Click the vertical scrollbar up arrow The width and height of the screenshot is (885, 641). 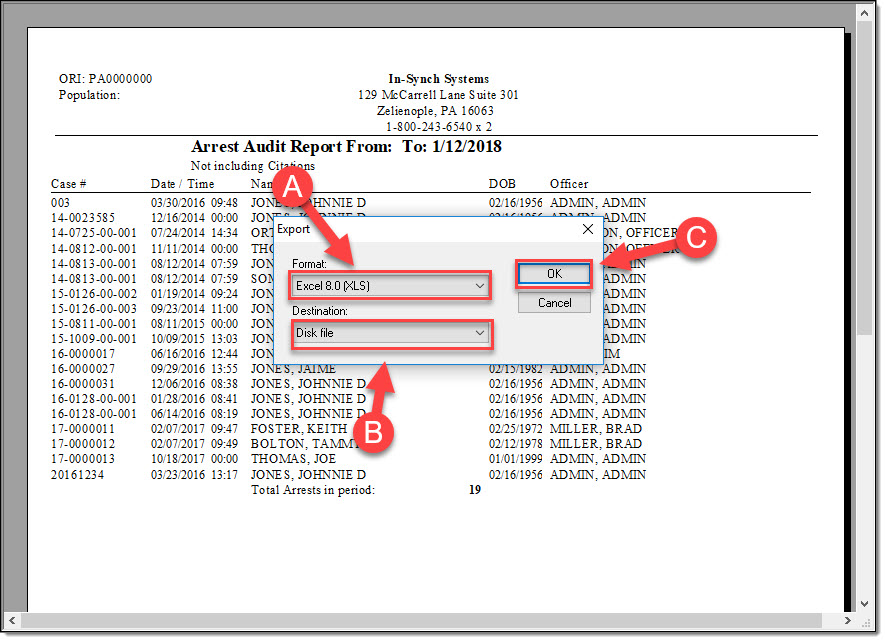click(x=865, y=14)
